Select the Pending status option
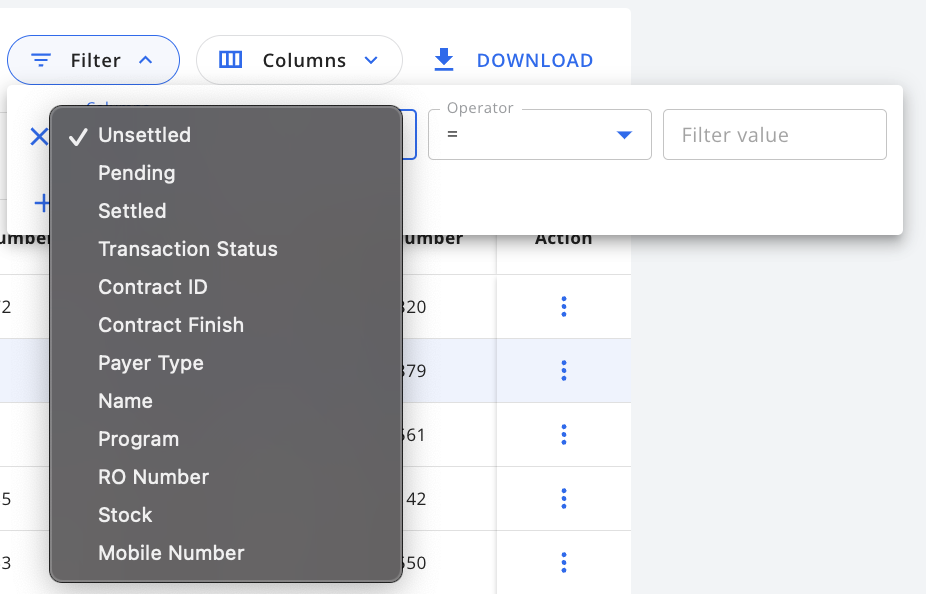This screenshot has width=926, height=594. point(136,172)
